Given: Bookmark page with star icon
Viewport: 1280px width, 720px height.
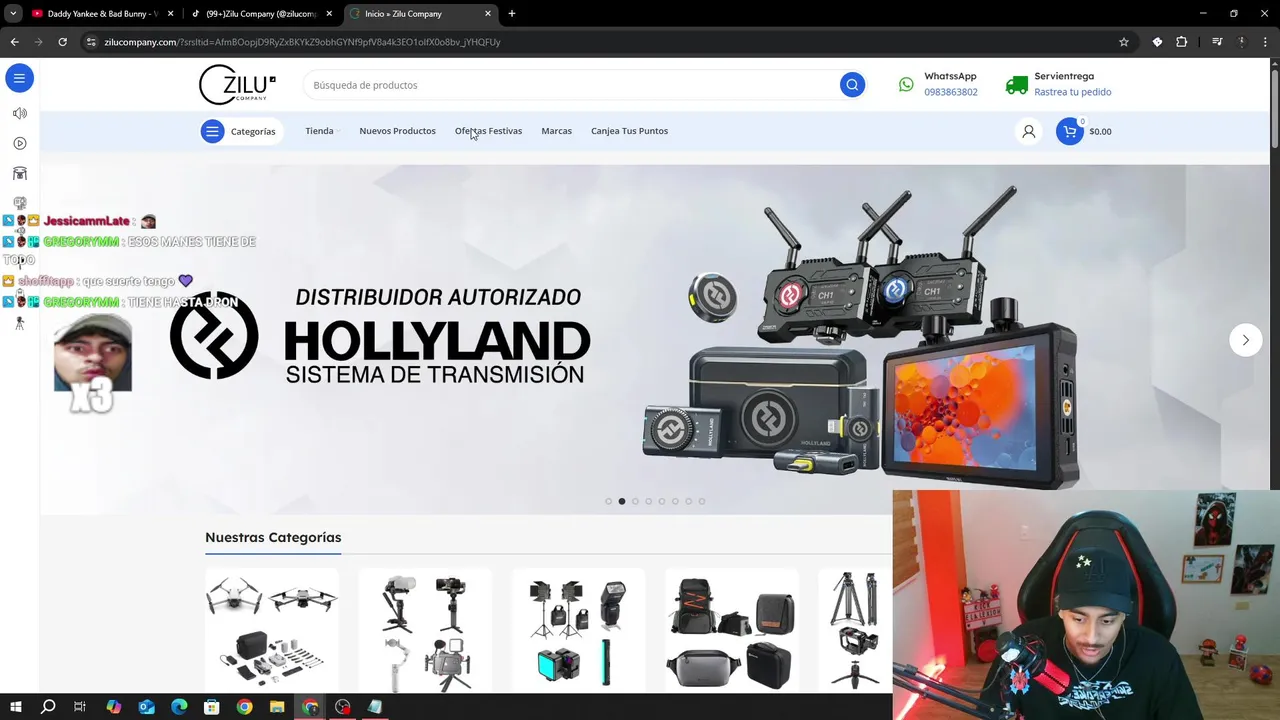Looking at the screenshot, I should click(x=1124, y=42).
